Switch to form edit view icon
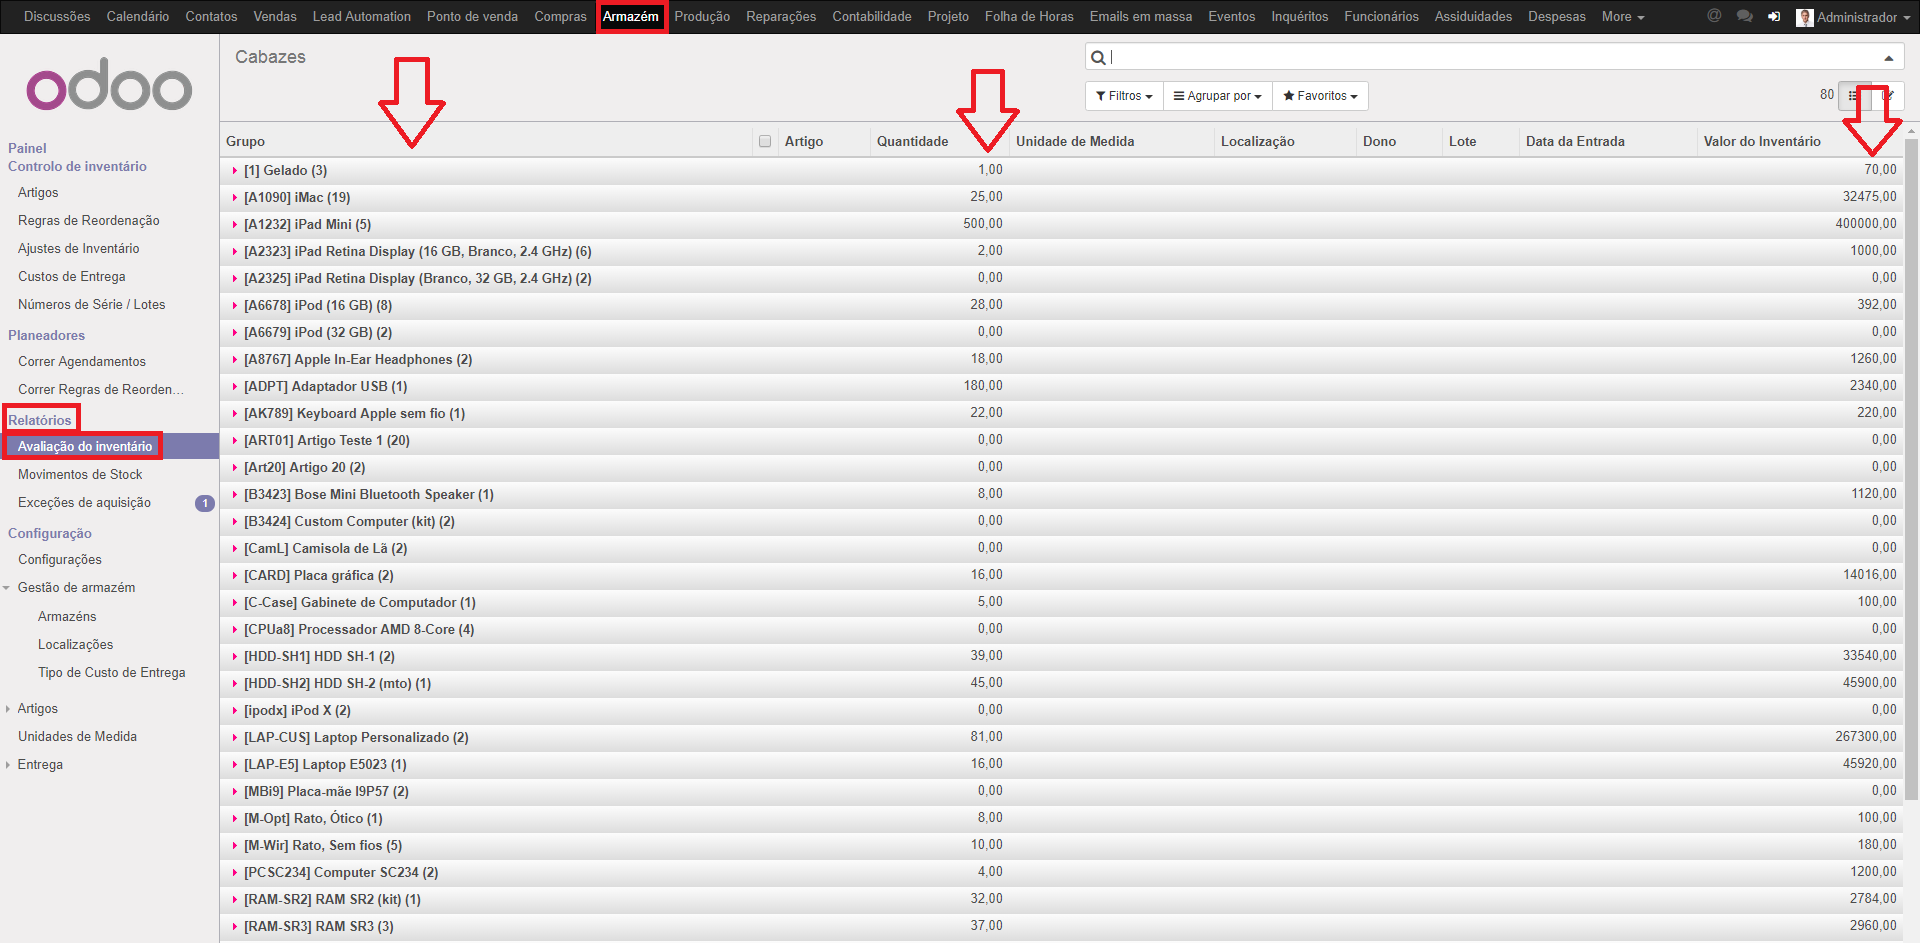The image size is (1920, 943). click(x=1888, y=95)
